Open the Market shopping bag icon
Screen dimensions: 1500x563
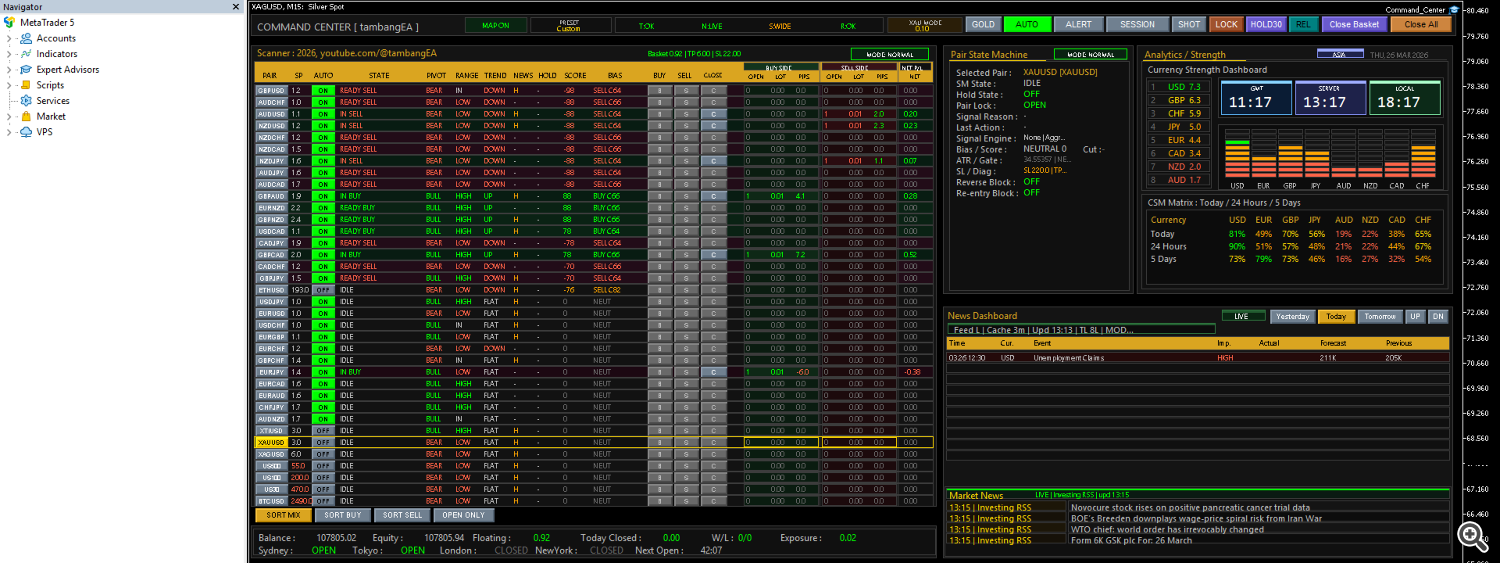[26, 117]
